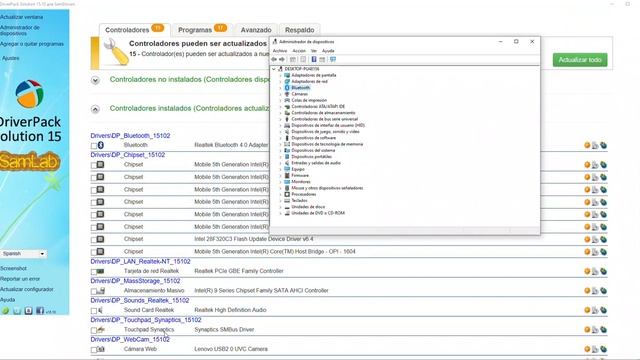Screen dimensions: 640x360
Task: Select Adaptadores de pantalla in Device Manager
Action: pos(314,75)
